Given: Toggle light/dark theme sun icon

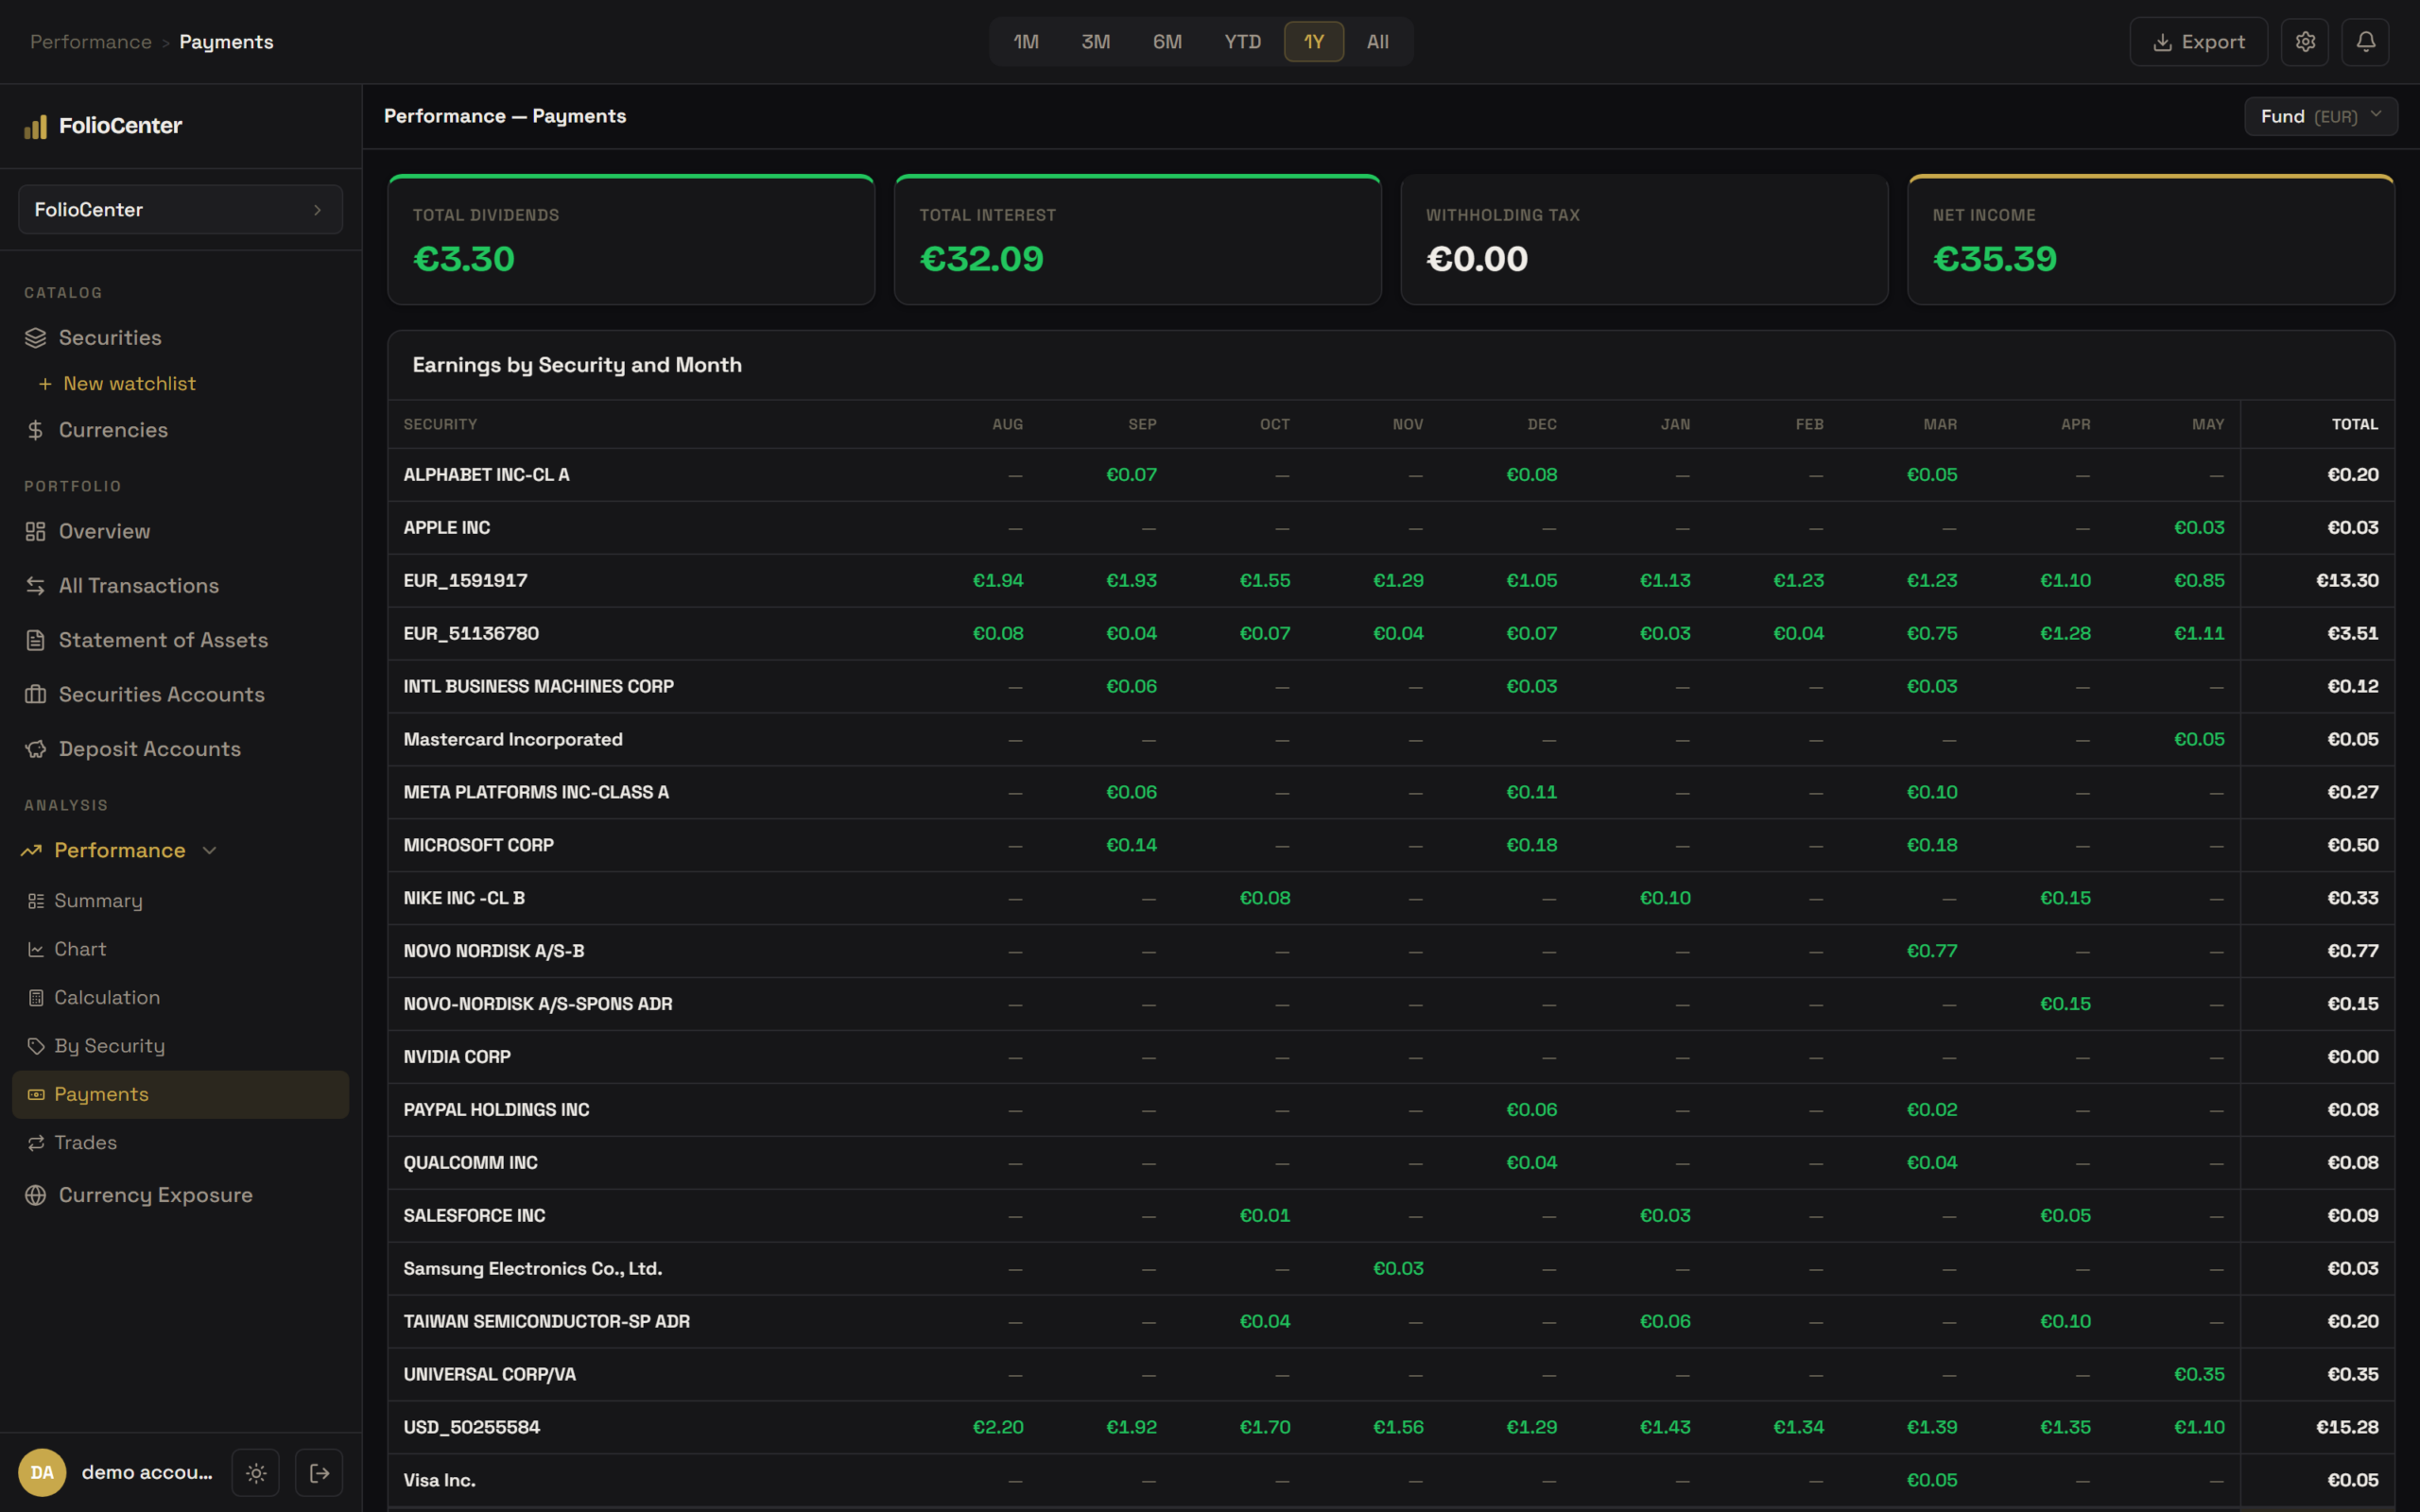Looking at the screenshot, I should pyautogui.click(x=256, y=1473).
